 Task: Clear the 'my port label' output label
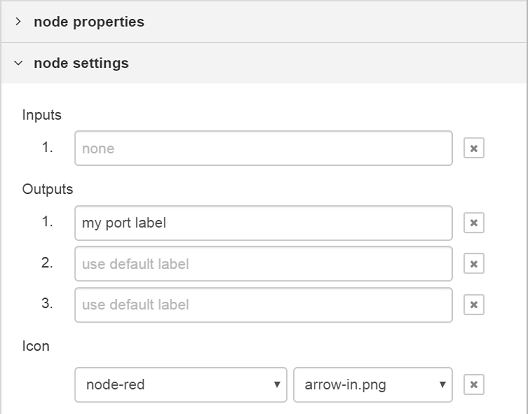(474, 223)
